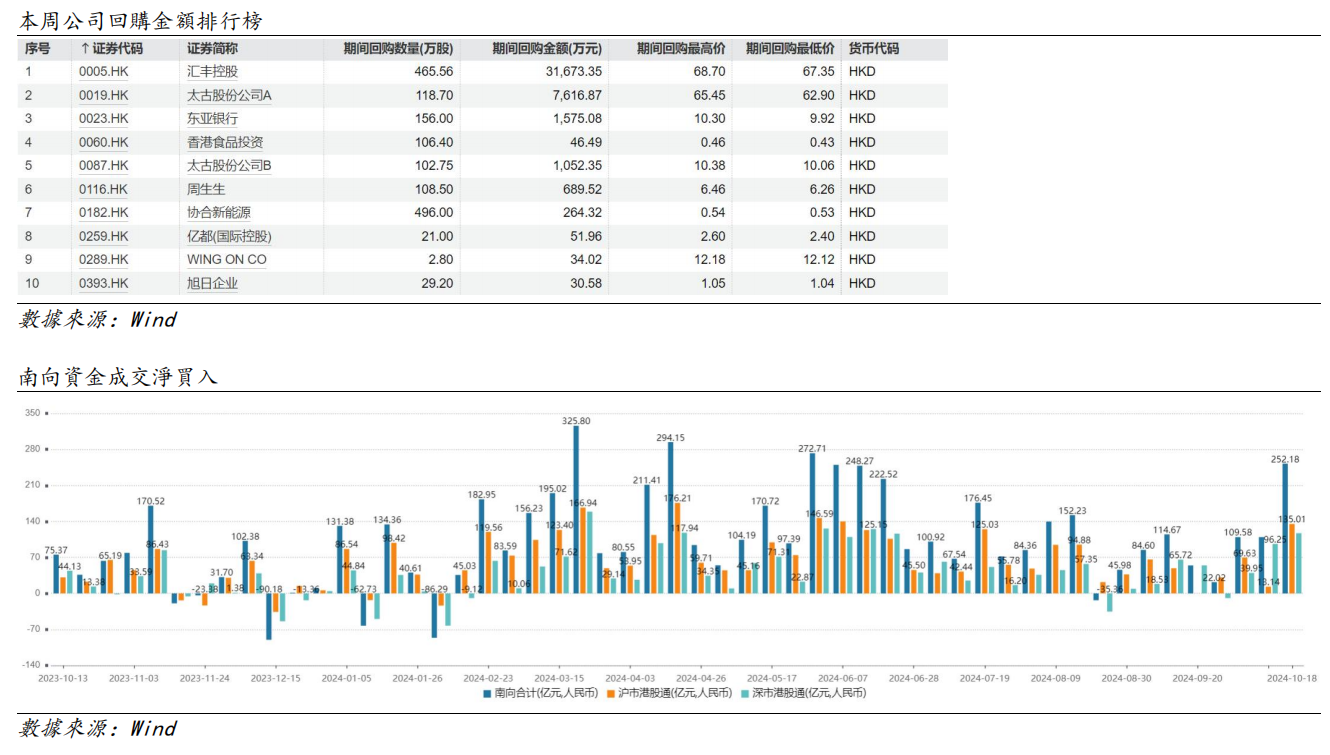Select the WING ON CO name cell

(x=227, y=260)
